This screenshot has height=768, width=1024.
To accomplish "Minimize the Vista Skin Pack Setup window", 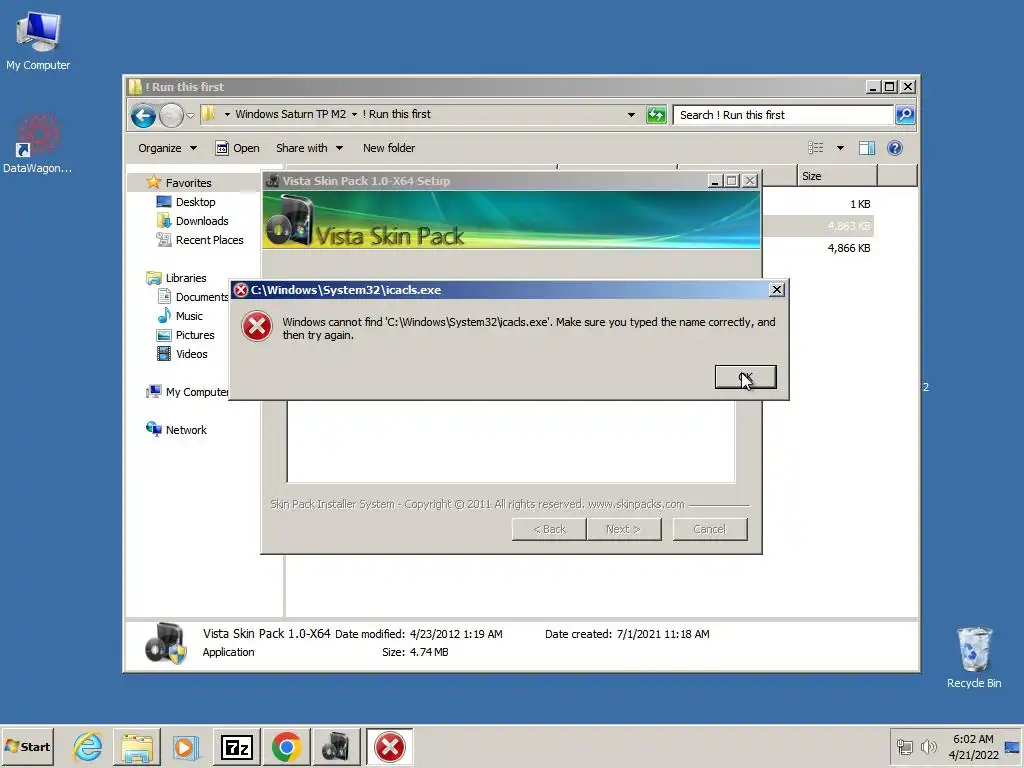I will [715, 181].
